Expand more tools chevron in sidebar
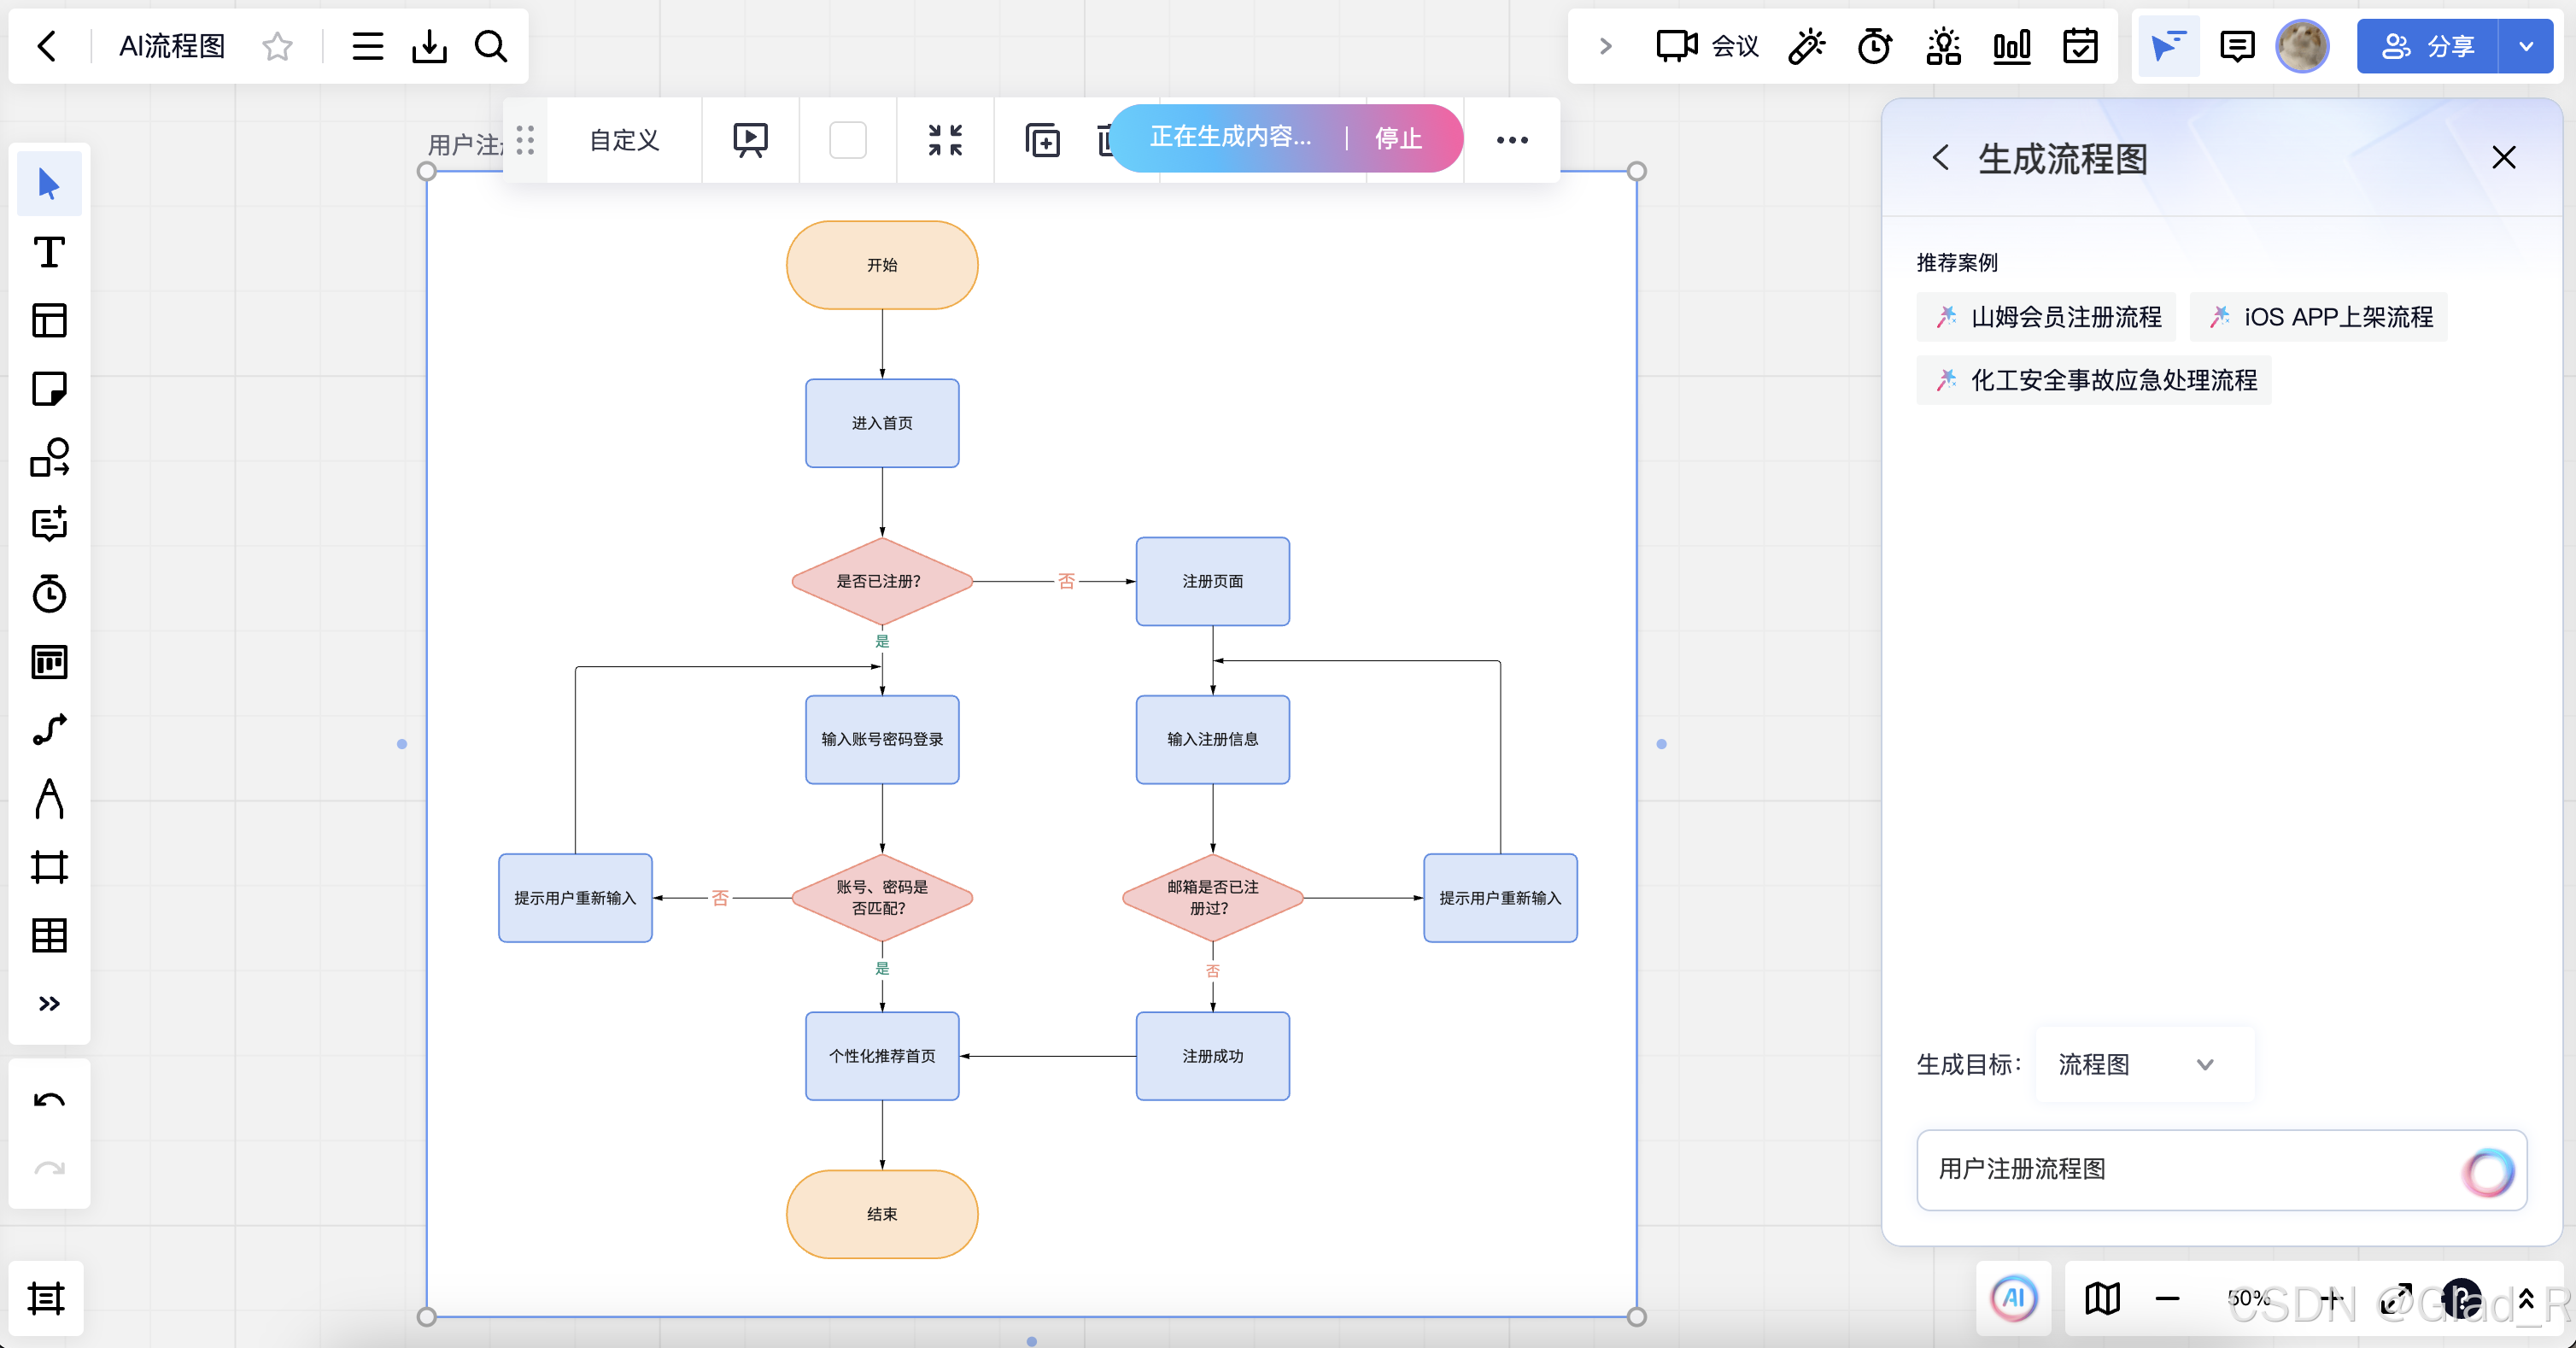2576x1348 pixels. pos(49,1003)
